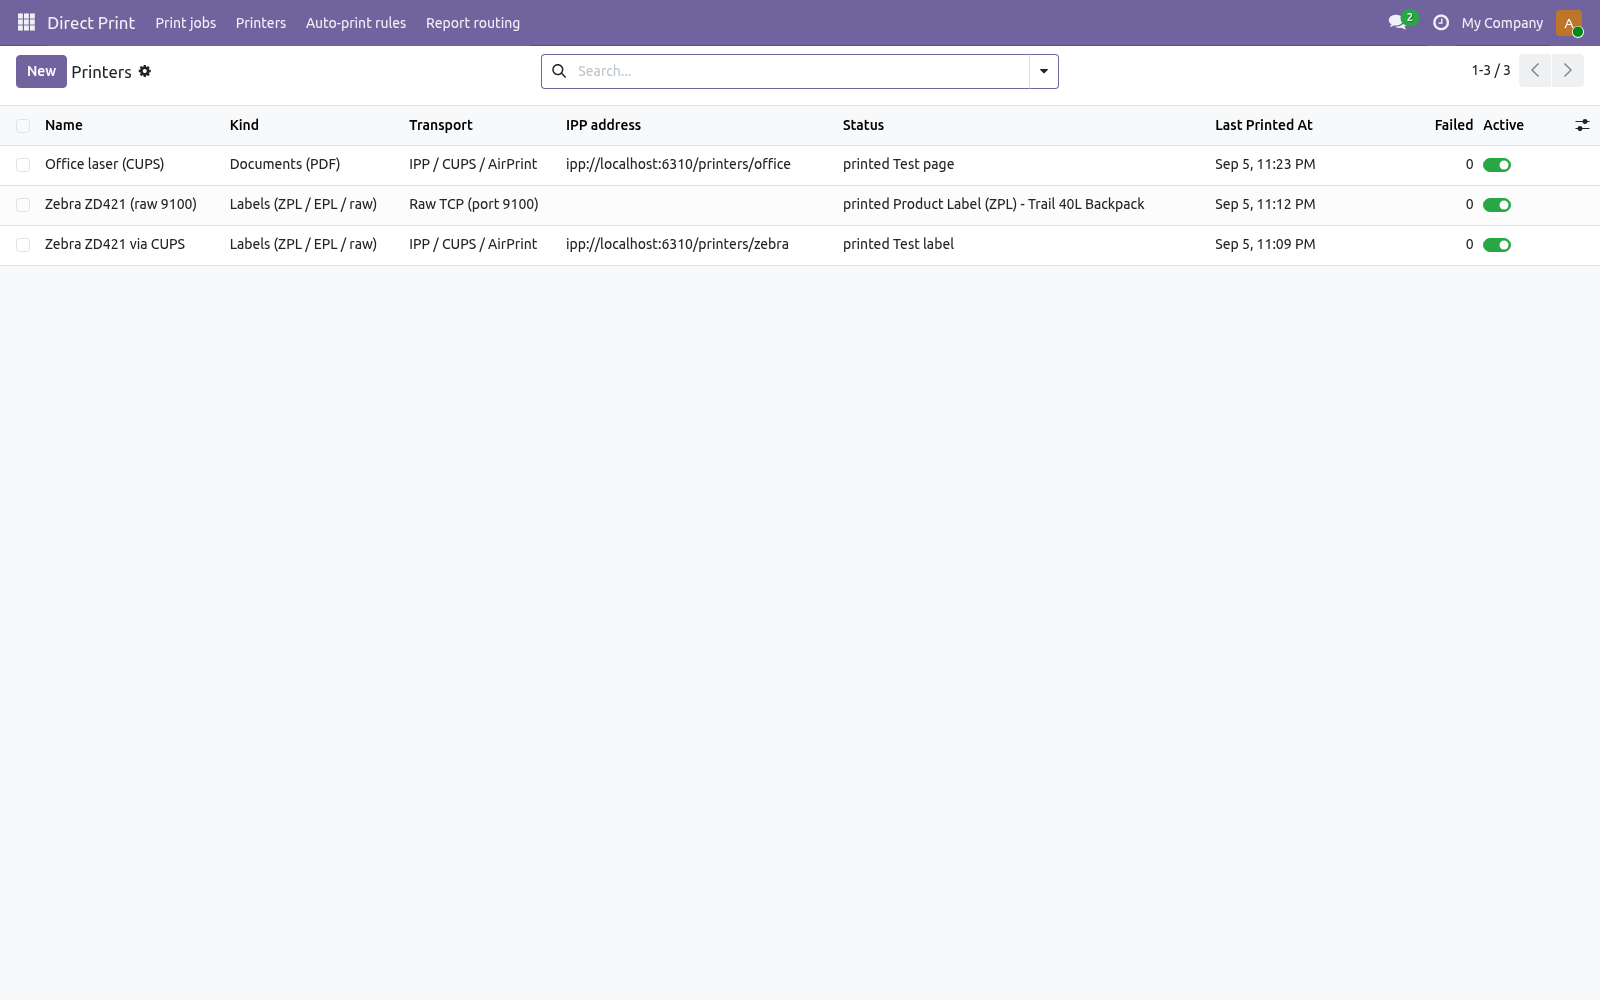This screenshot has width=1600, height=1000.
Task: Sort by the Status column header
Action: [x=863, y=125]
